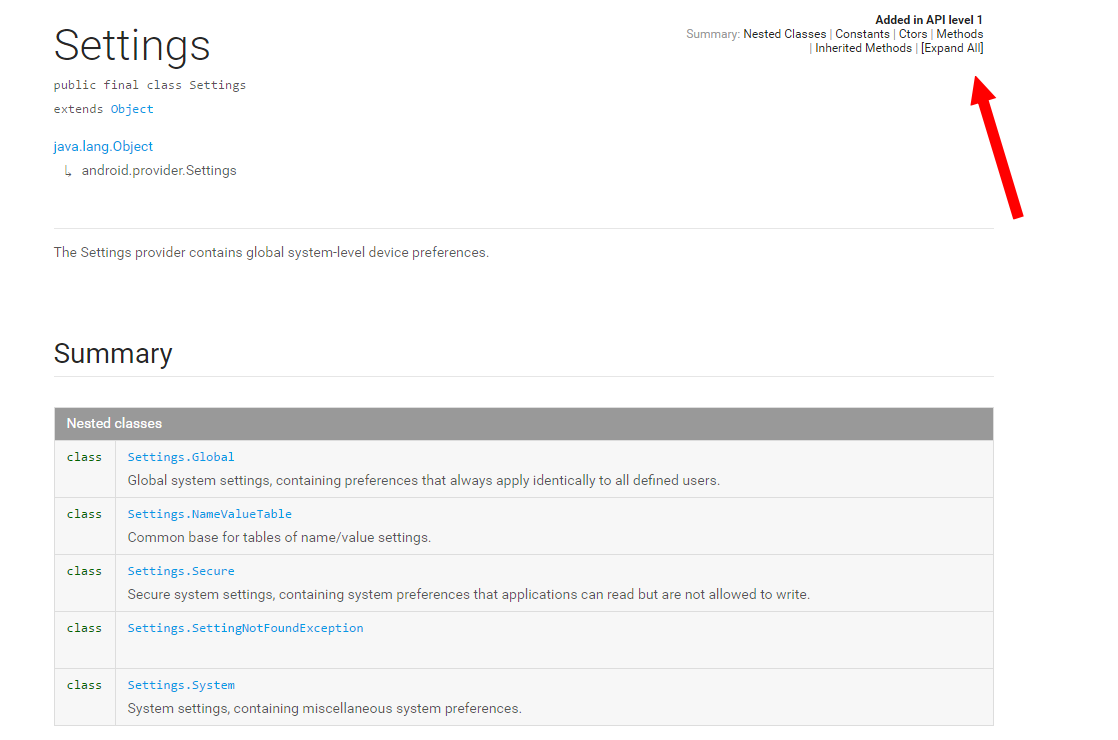Open the Settings.Global class link
Image resolution: width=1118 pixels, height=740 pixels.
tap(181, 457)
